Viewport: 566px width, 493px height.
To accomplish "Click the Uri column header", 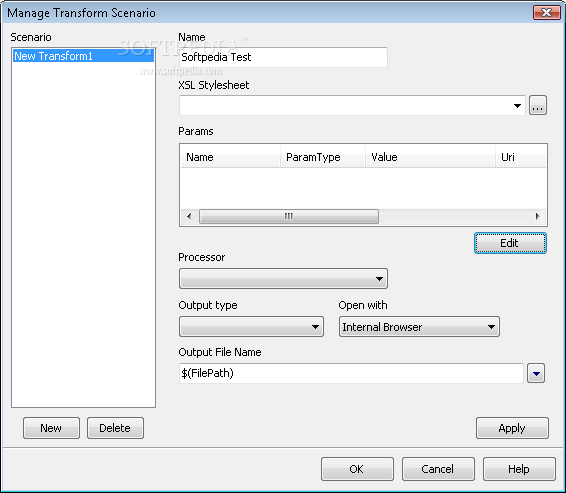I will [521, 157].
